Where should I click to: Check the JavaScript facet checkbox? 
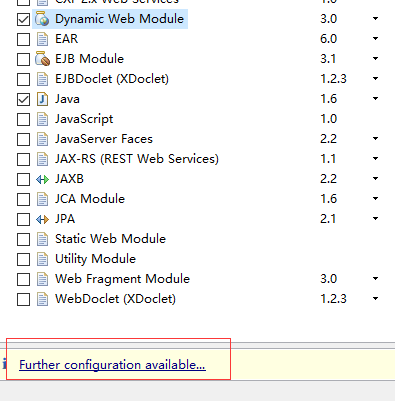(x=23, y=119)
